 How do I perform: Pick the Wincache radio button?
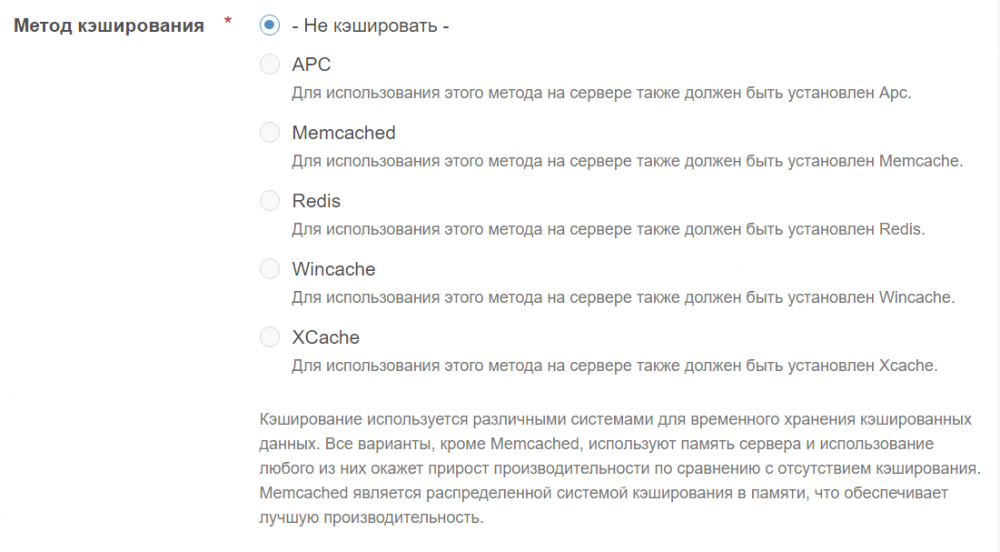point(269,269)
